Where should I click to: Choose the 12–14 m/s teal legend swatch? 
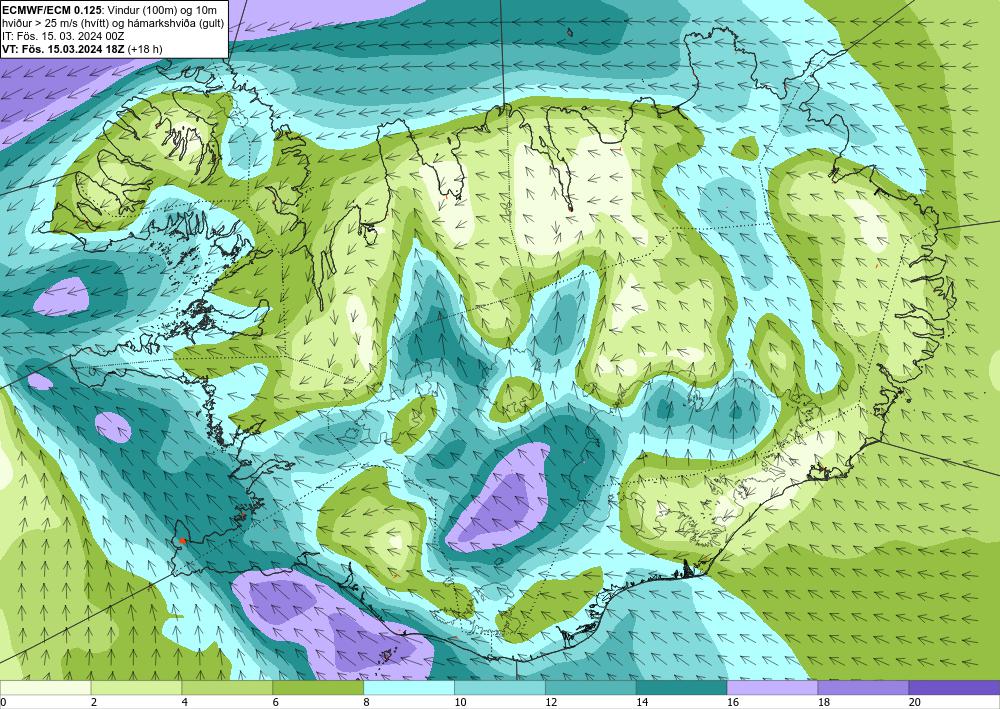point(591,688)
